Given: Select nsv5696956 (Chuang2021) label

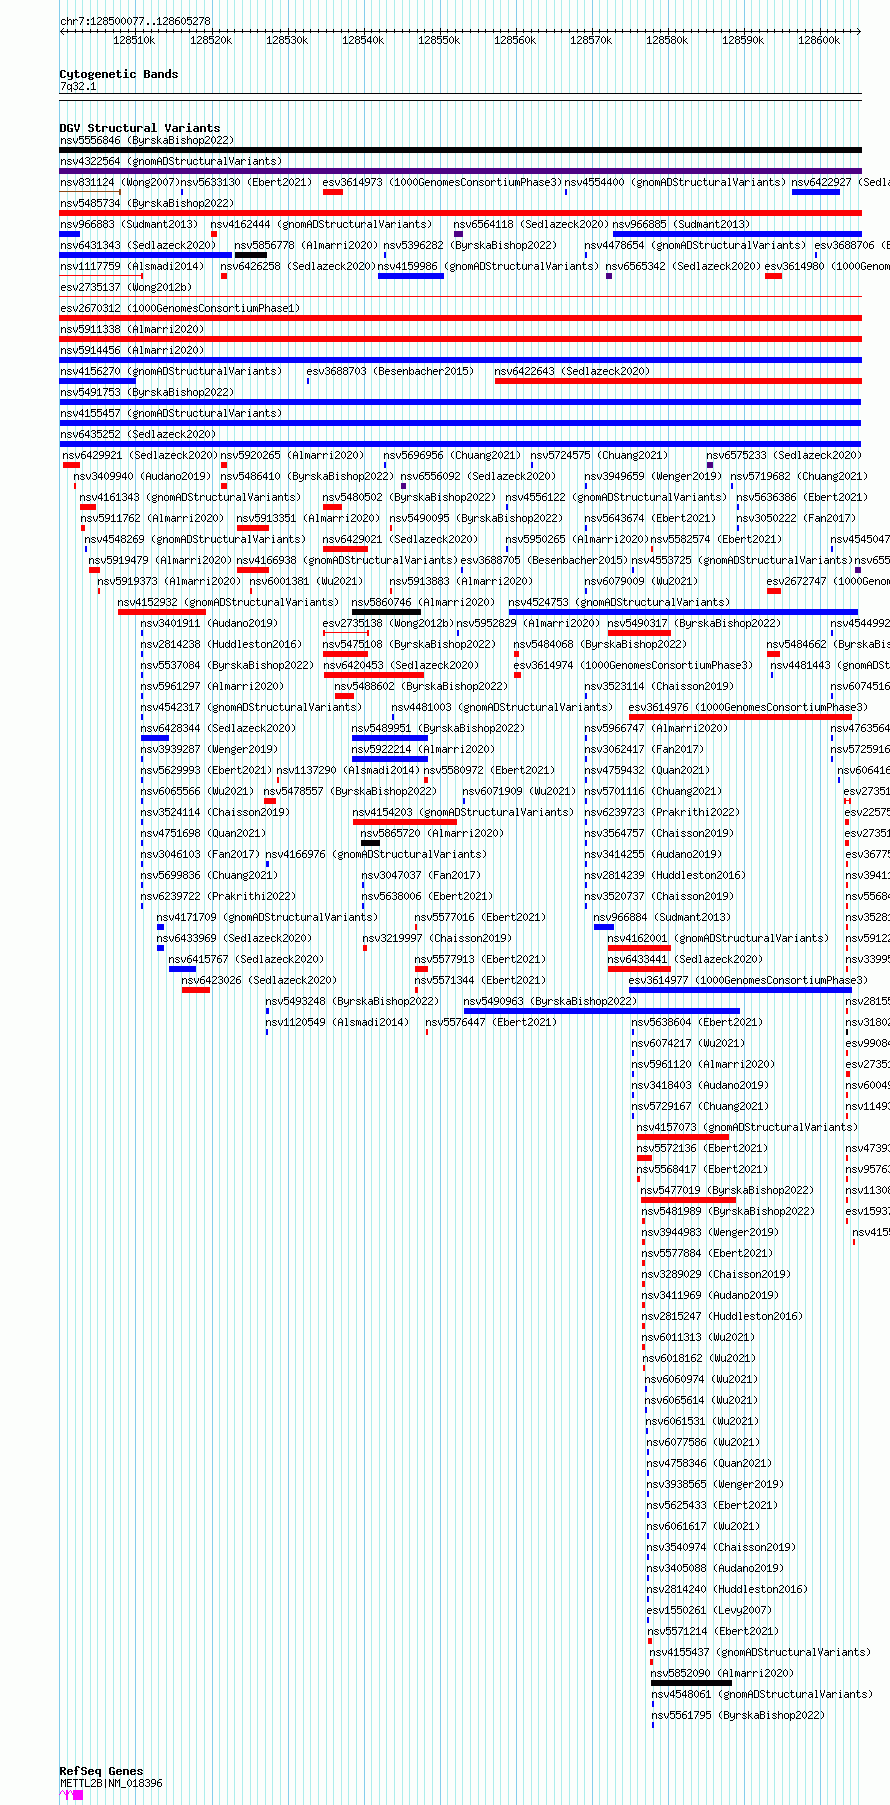Looking at the screenshot, I should pyautogui.click(x=452, y=455).
